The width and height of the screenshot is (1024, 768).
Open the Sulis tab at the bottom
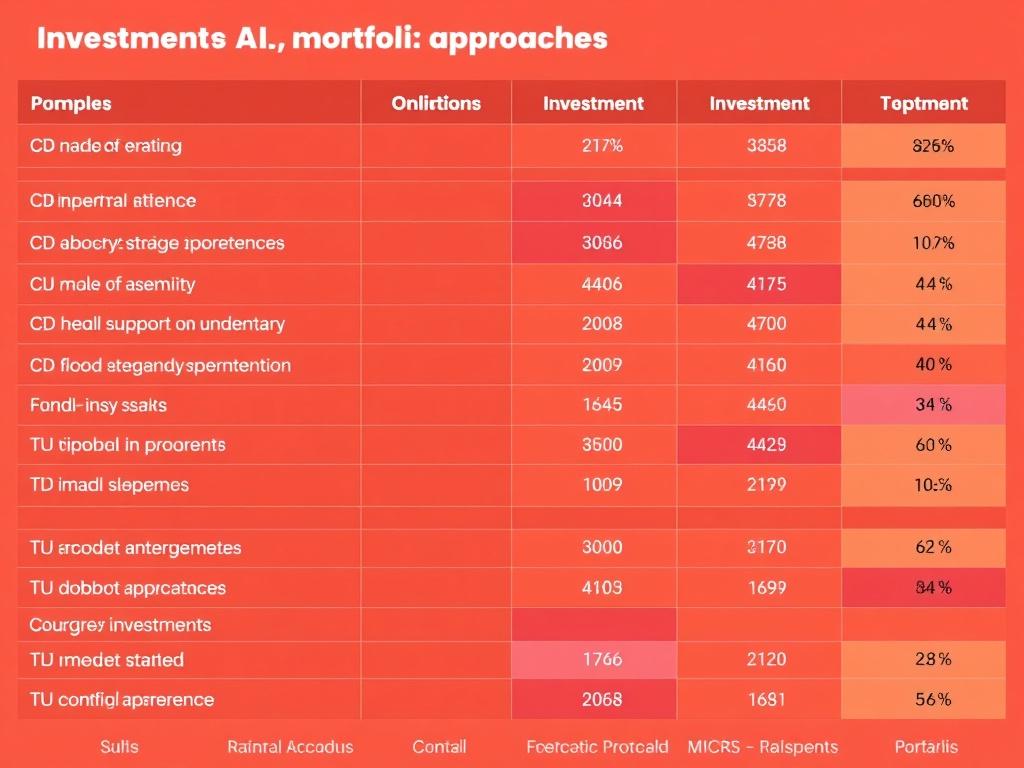pyautogui.click(x=119, y=747)
